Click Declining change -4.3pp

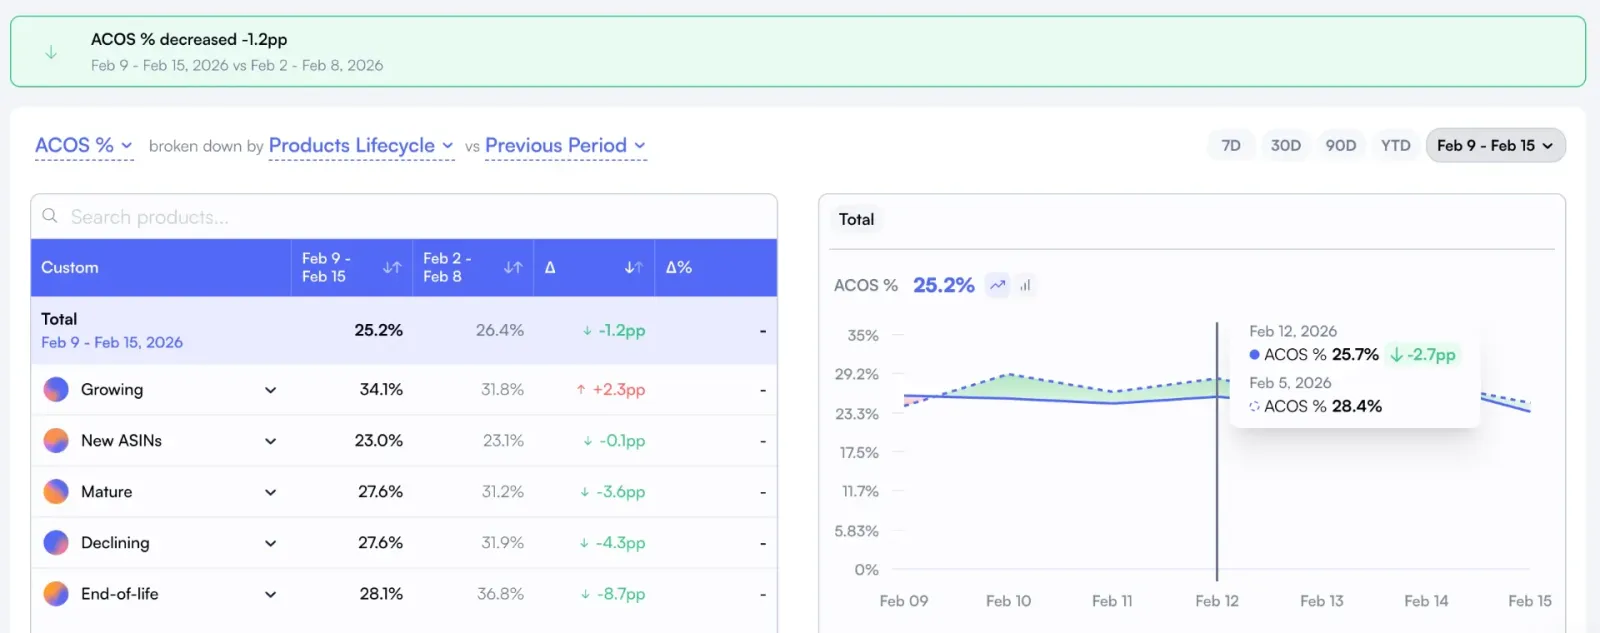coord(612,542)
